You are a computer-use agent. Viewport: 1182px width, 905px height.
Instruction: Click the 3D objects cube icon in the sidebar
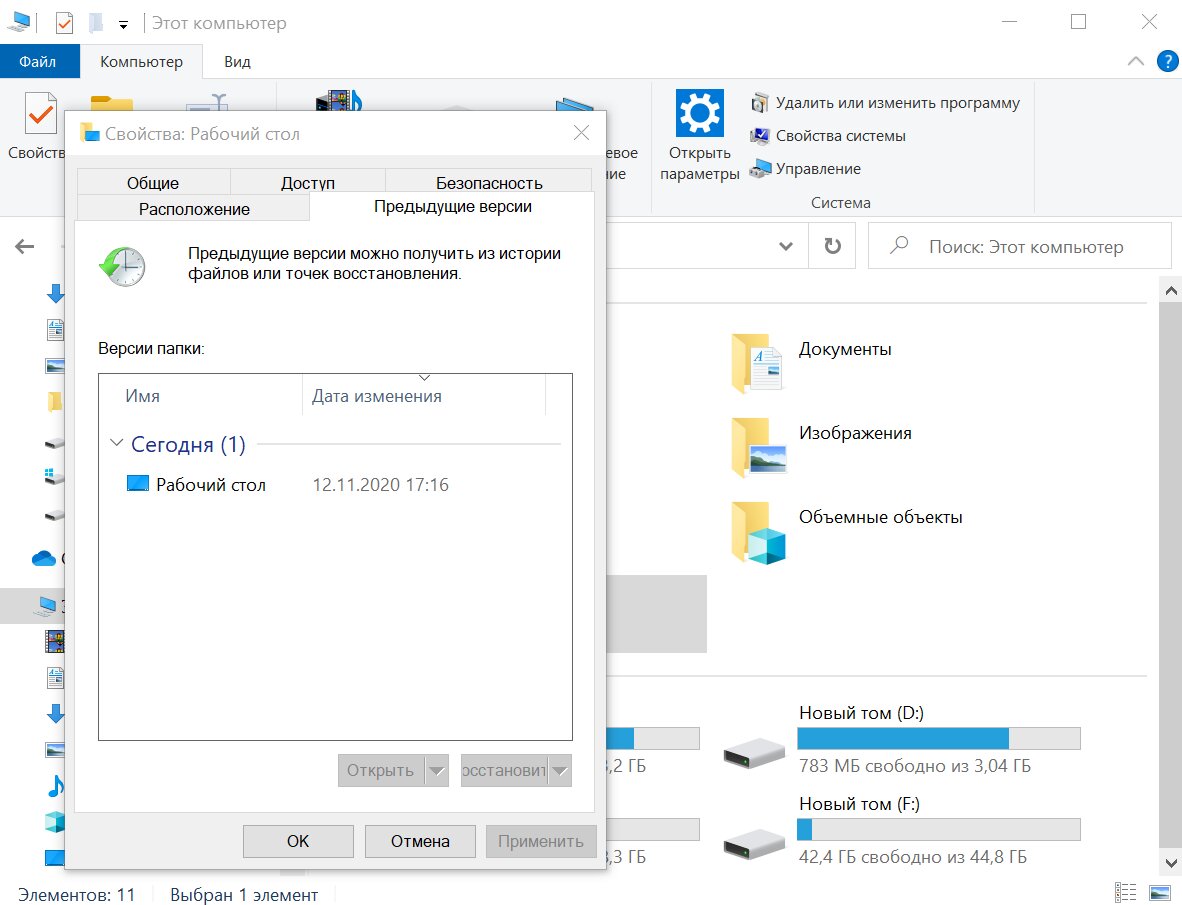pos(55,821)
